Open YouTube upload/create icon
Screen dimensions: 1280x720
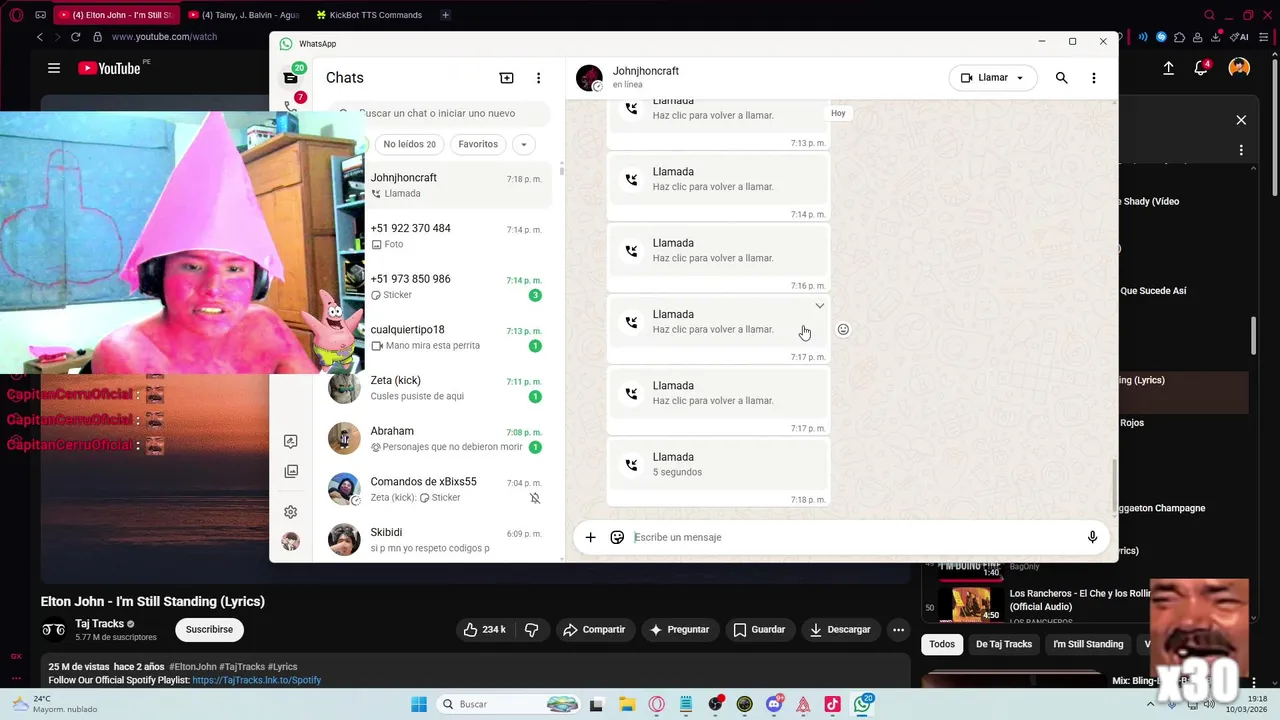click(x=1168, y=68)
